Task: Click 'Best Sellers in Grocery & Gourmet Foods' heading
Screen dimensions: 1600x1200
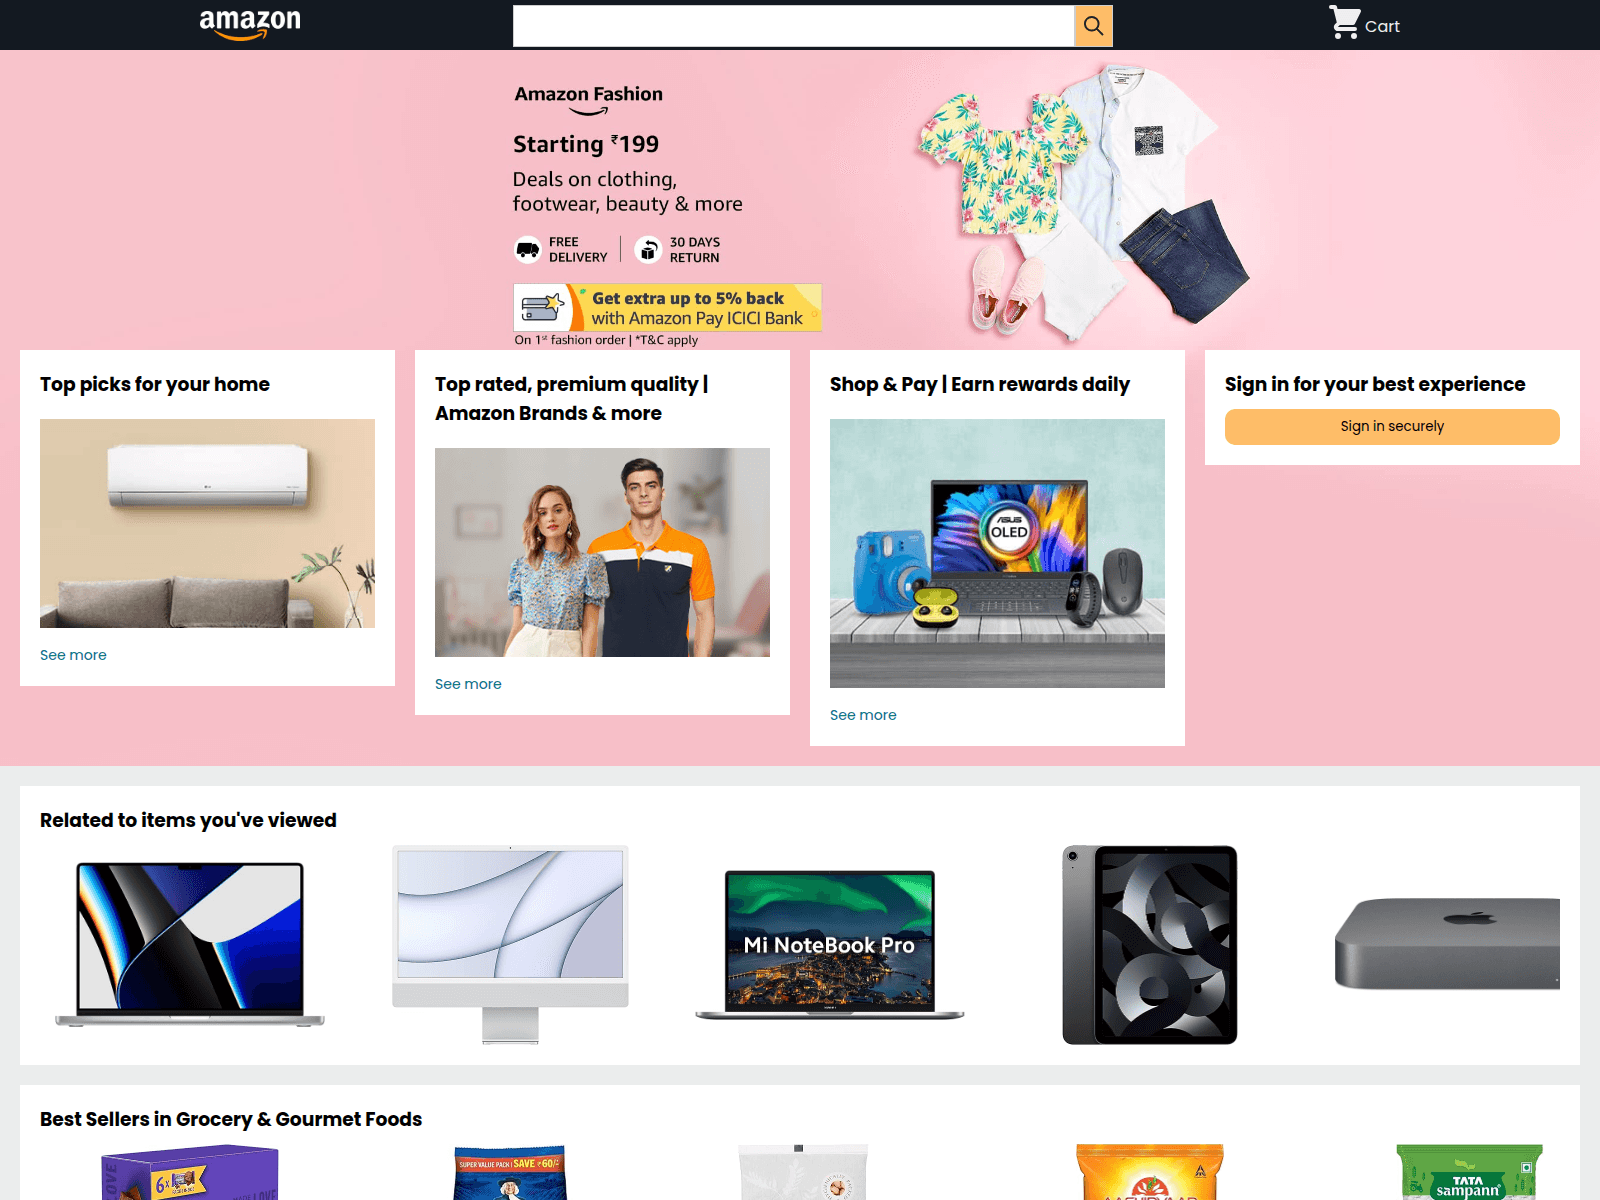Action: click(231, 1120)
